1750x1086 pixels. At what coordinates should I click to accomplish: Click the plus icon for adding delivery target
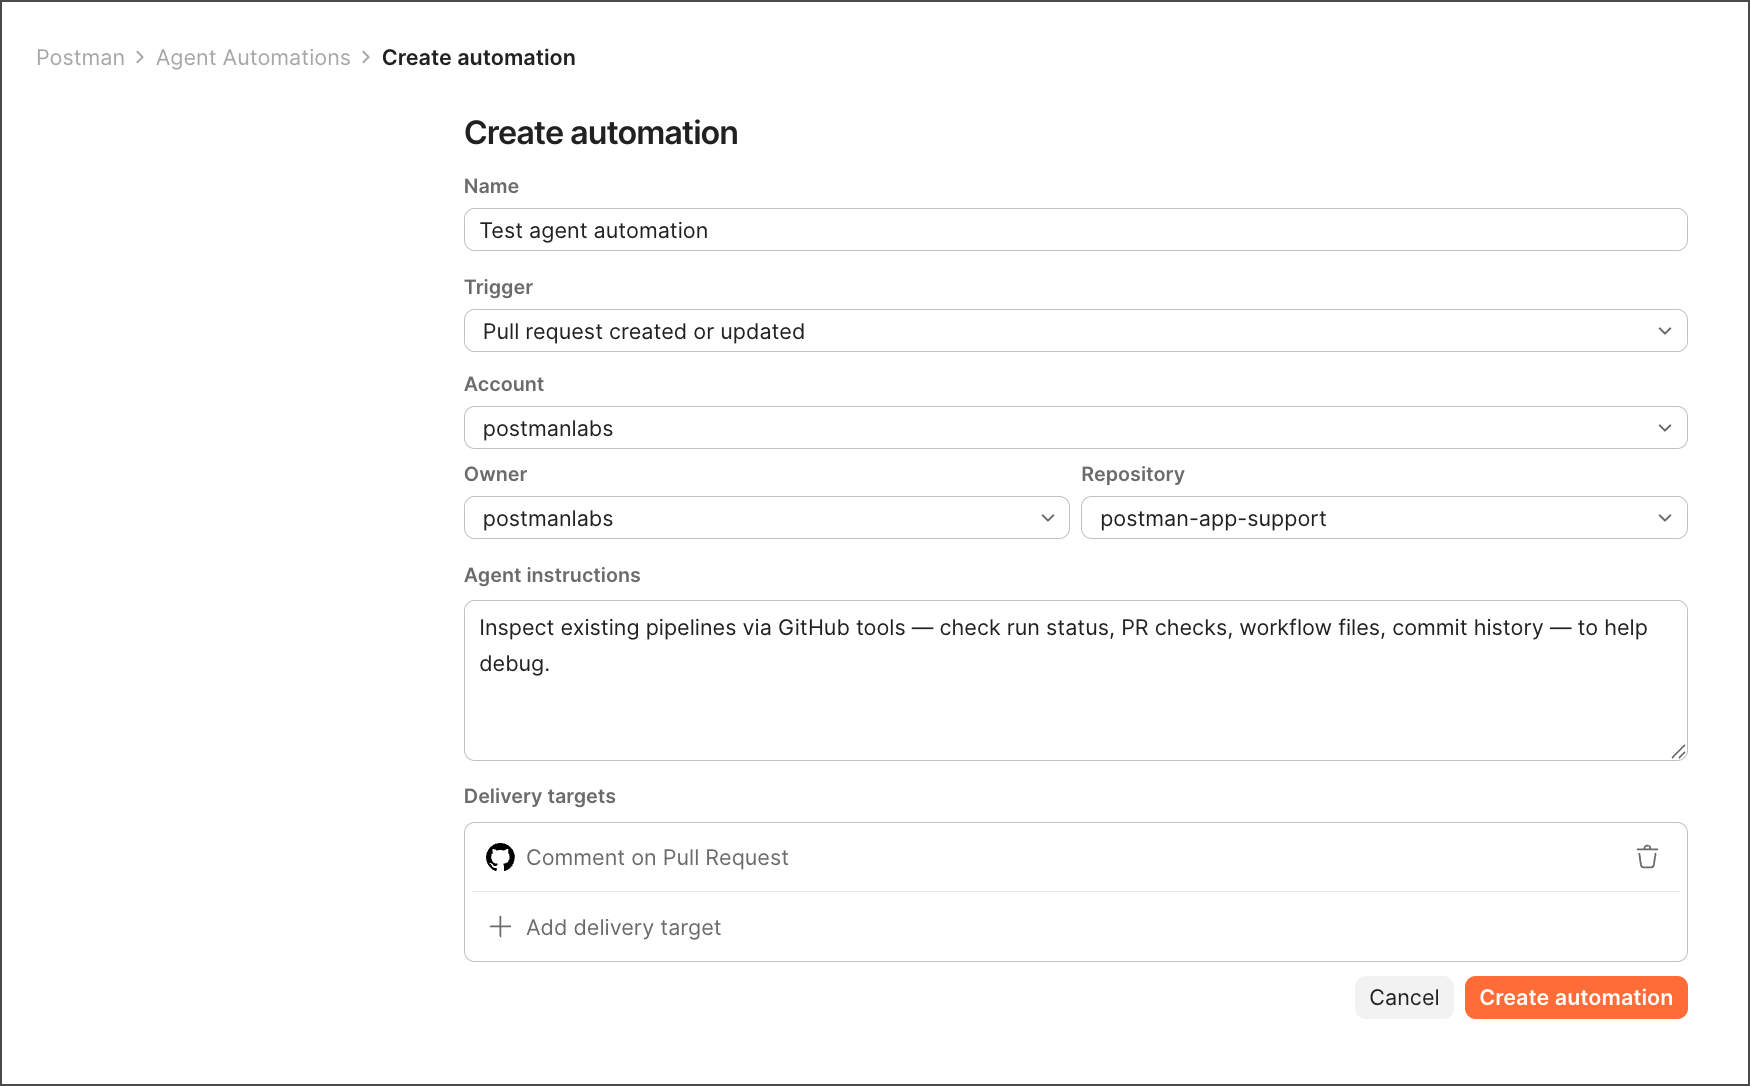tap(500, 927)
